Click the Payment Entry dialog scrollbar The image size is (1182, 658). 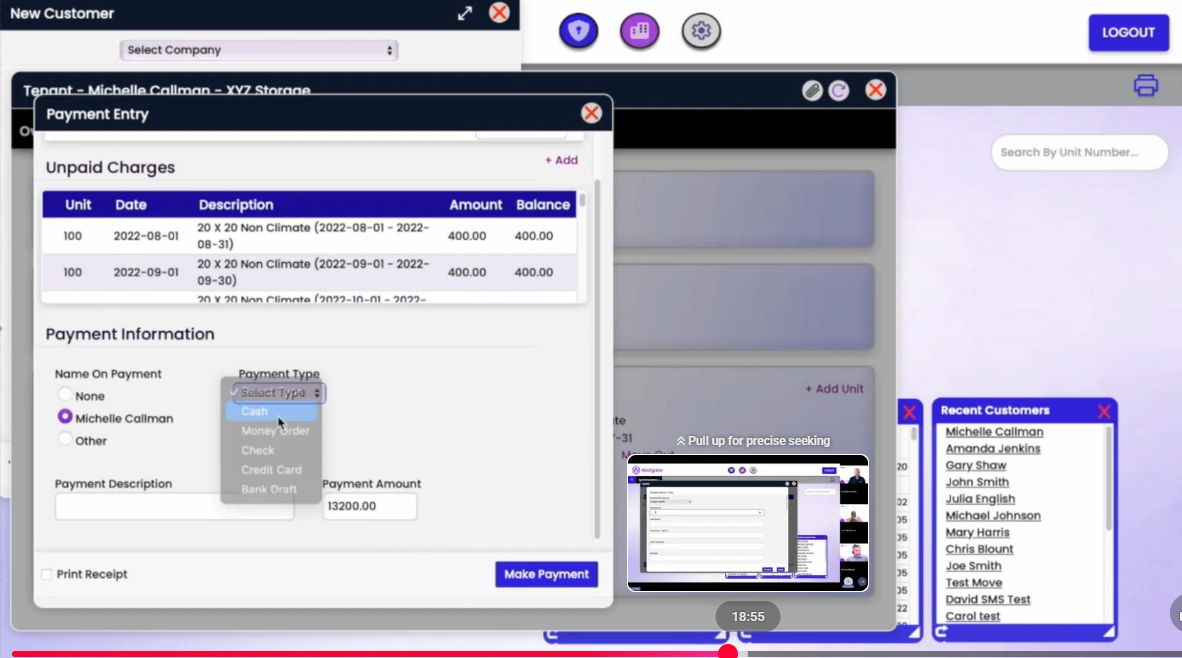597,358
